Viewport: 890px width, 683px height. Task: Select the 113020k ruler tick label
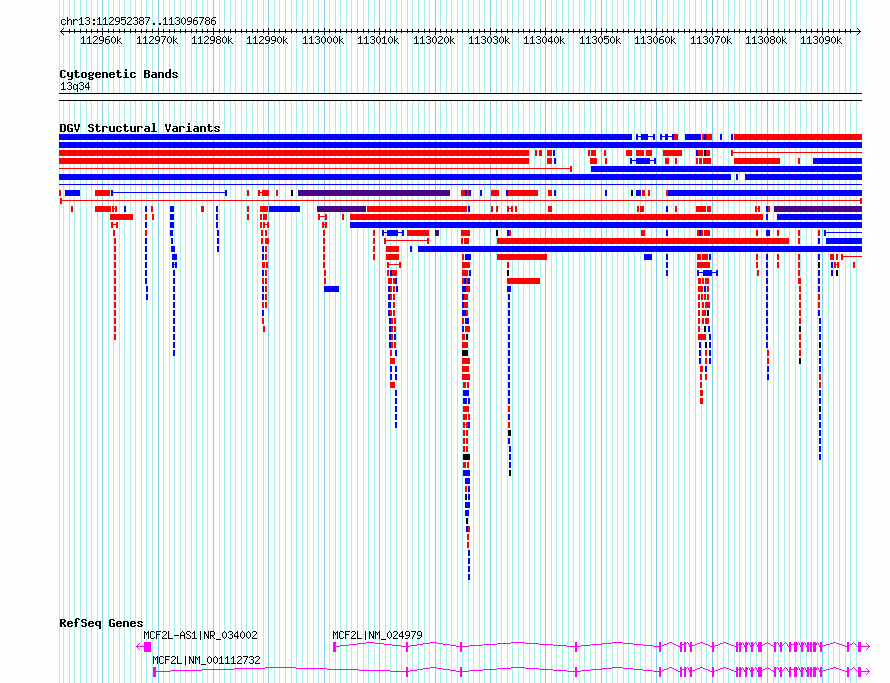click(434, 40)
